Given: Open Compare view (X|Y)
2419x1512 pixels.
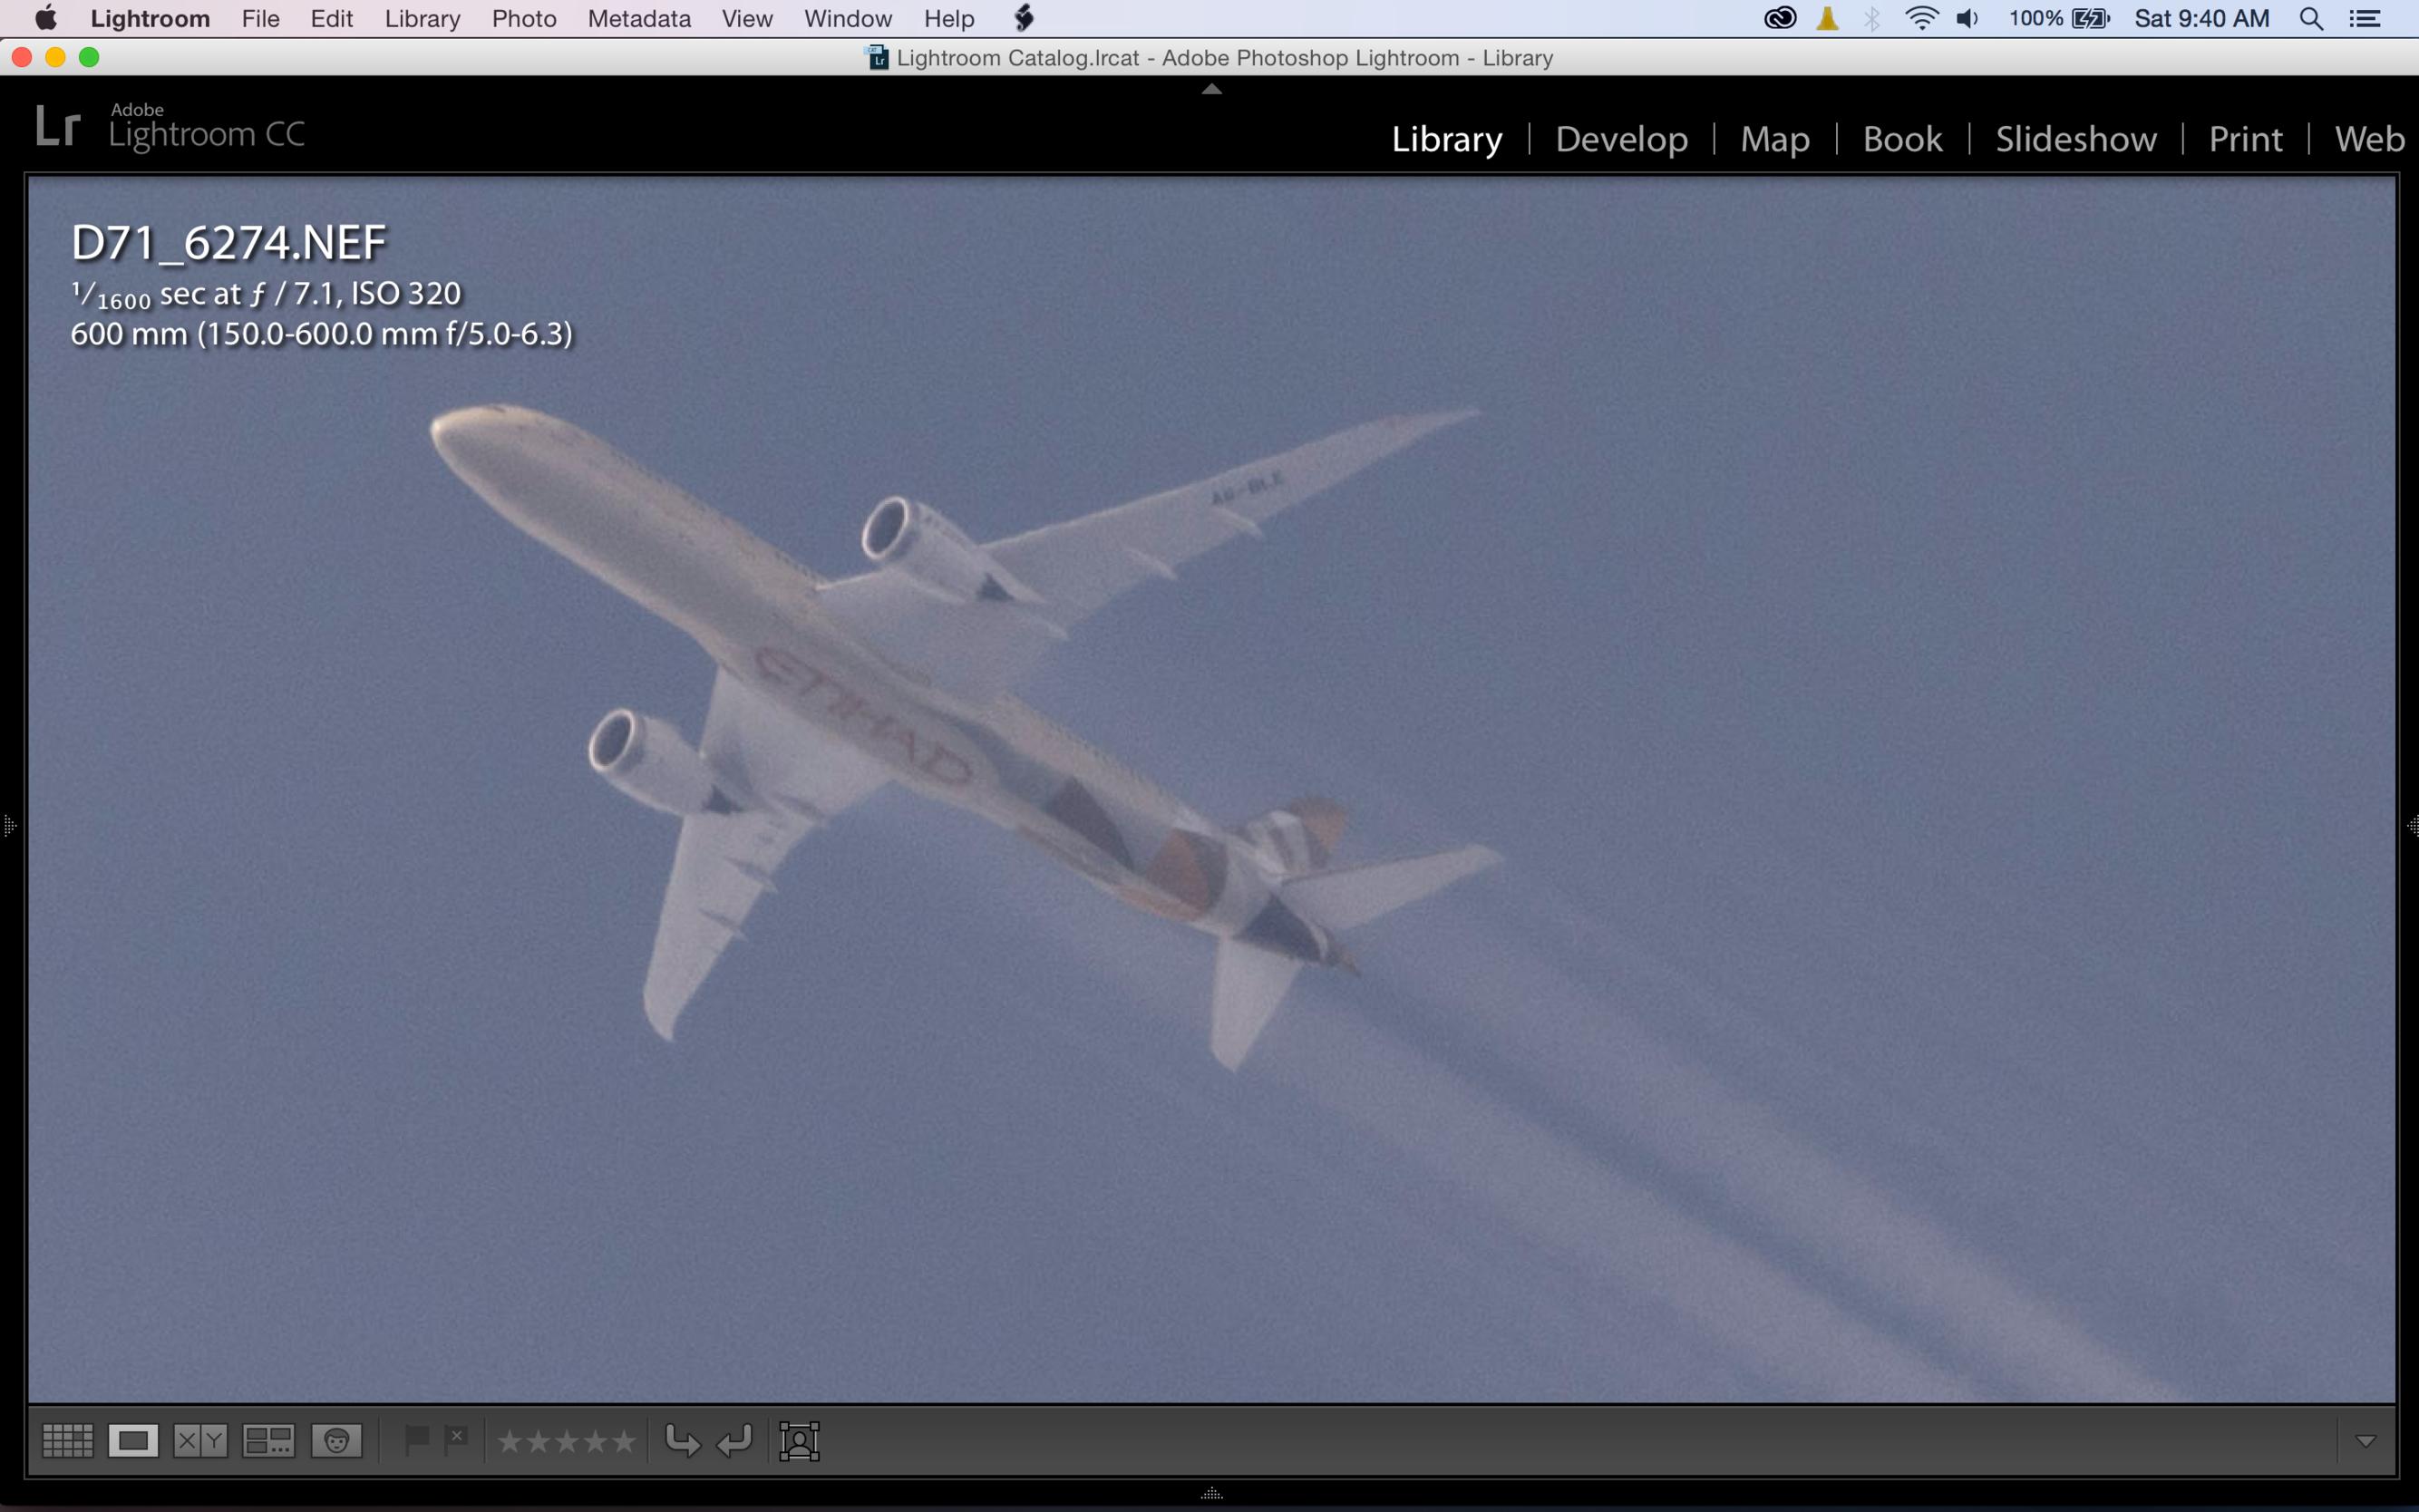Looking at the screenshot, I should 200,1441.
